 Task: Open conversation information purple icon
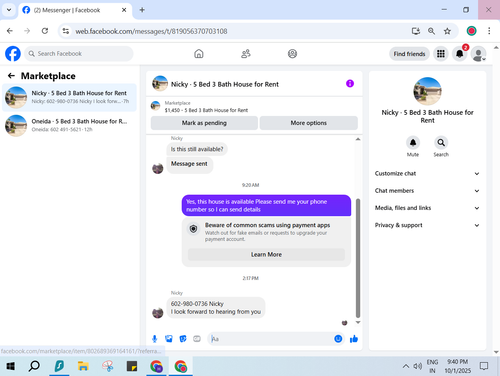[350, 84]
